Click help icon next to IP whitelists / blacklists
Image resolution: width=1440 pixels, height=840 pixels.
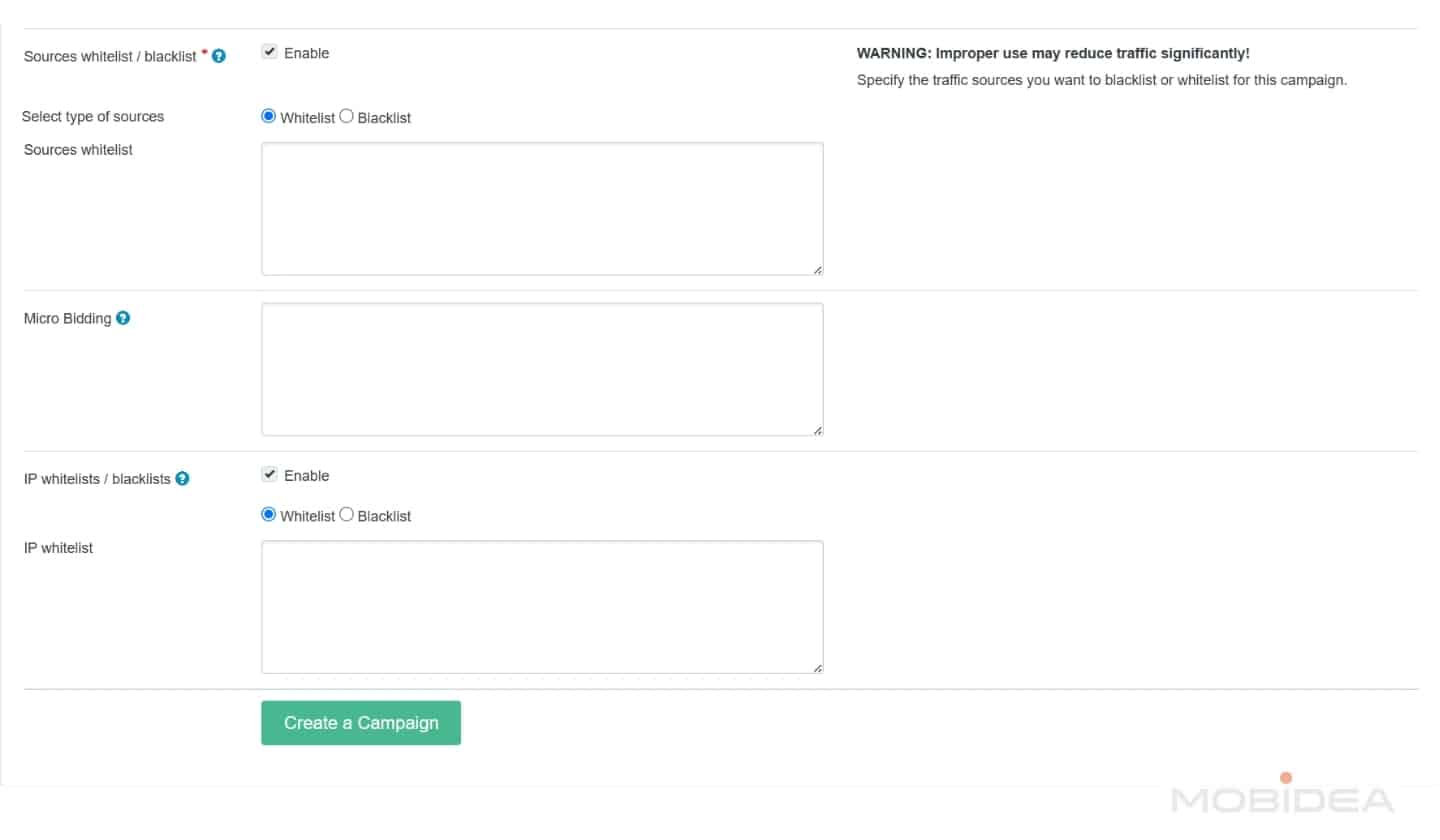182,479
